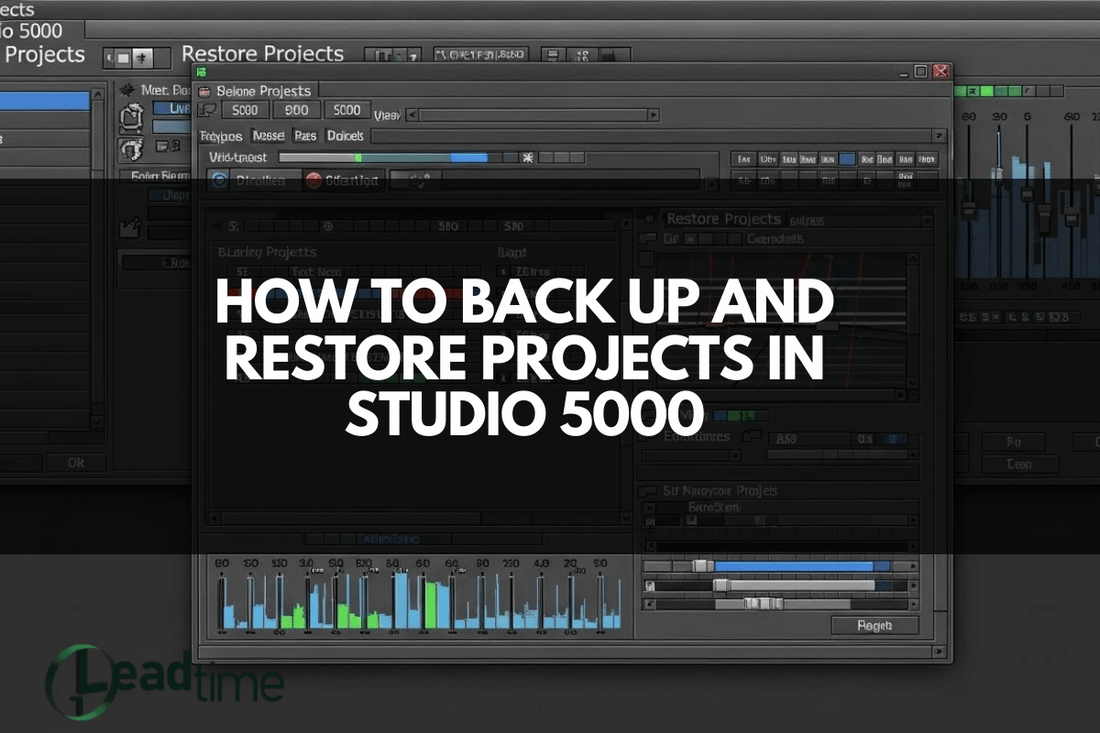Click the left arrow of the Visay scroll field
Image resolution: width=1100 pixels, height=733 pixels.
(411, 115)
